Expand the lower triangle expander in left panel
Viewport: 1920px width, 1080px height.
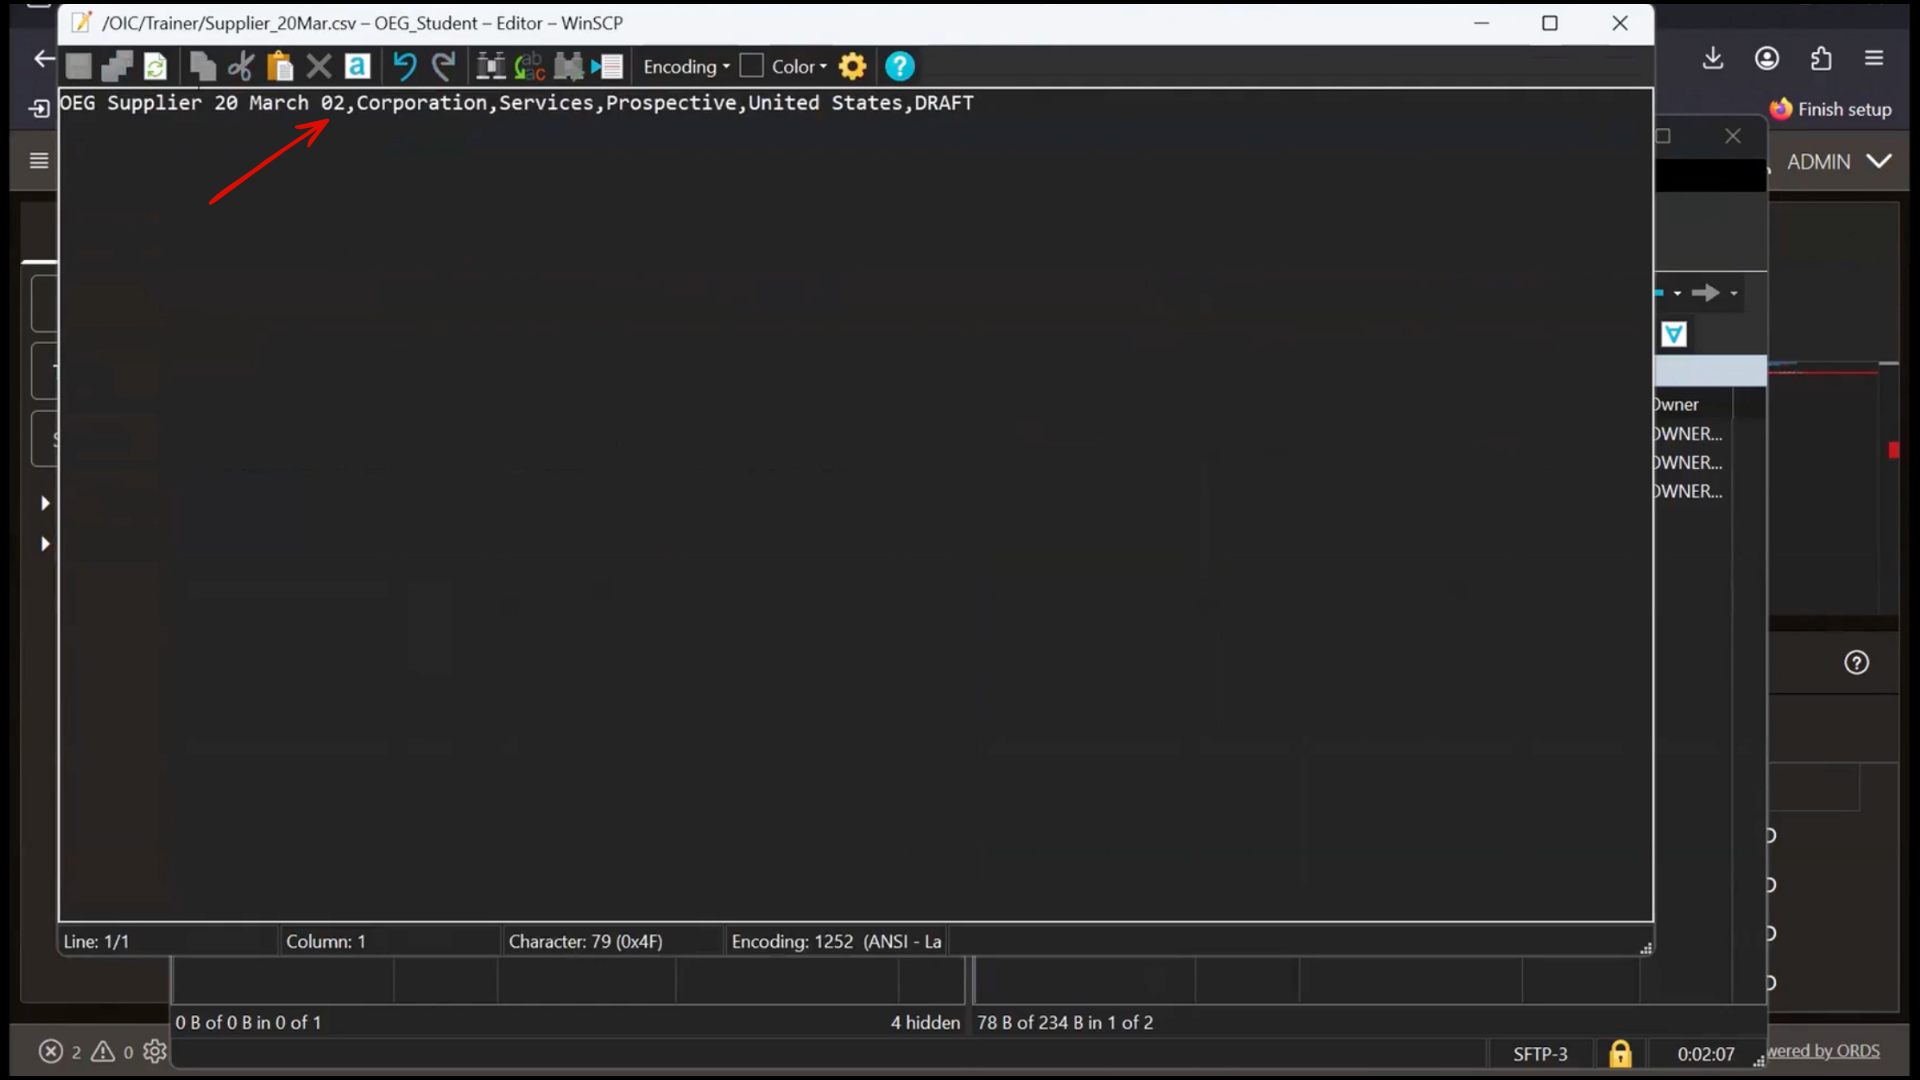point(45,544)
